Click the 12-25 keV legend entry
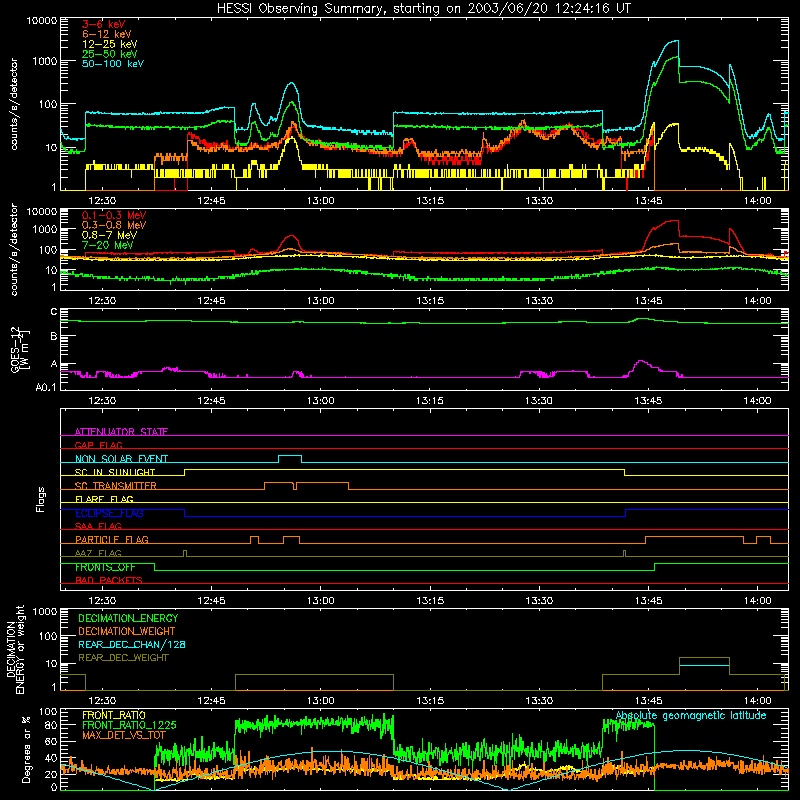 click(110, 44)
